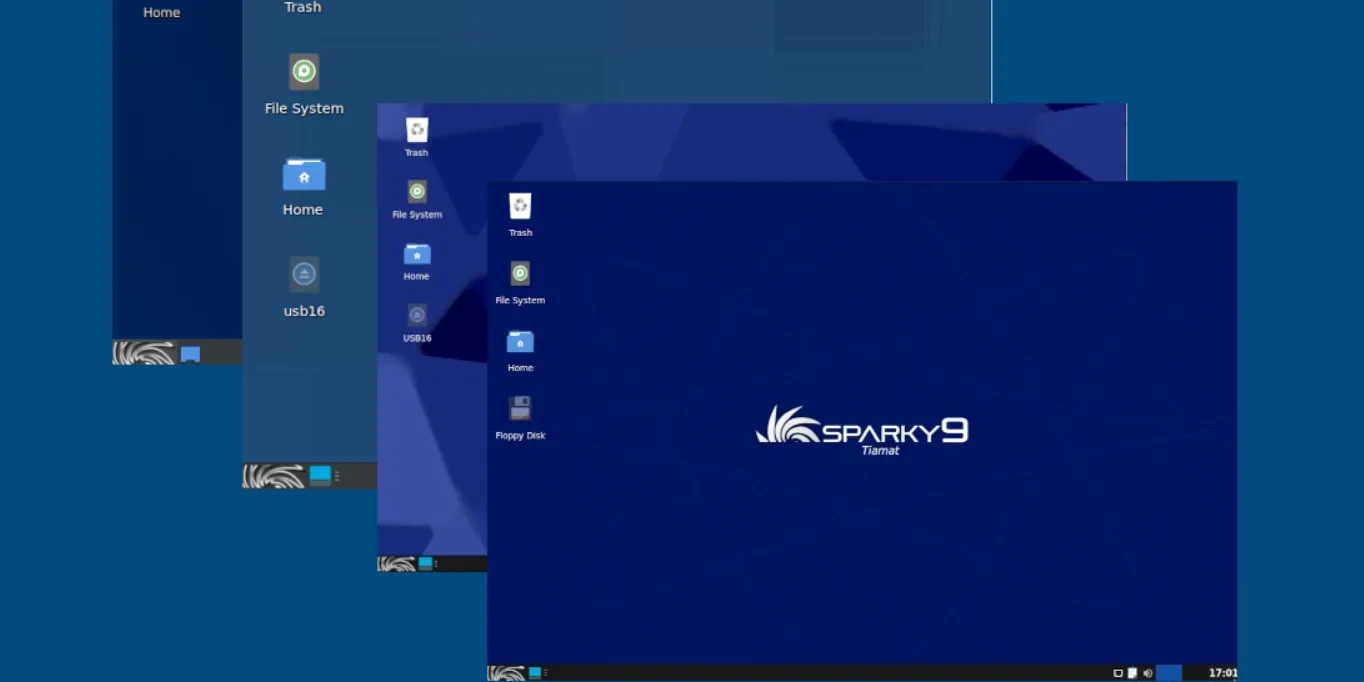Open the clipboard manager tray icon
1364x682 pixels.
tap(1132, 672)
